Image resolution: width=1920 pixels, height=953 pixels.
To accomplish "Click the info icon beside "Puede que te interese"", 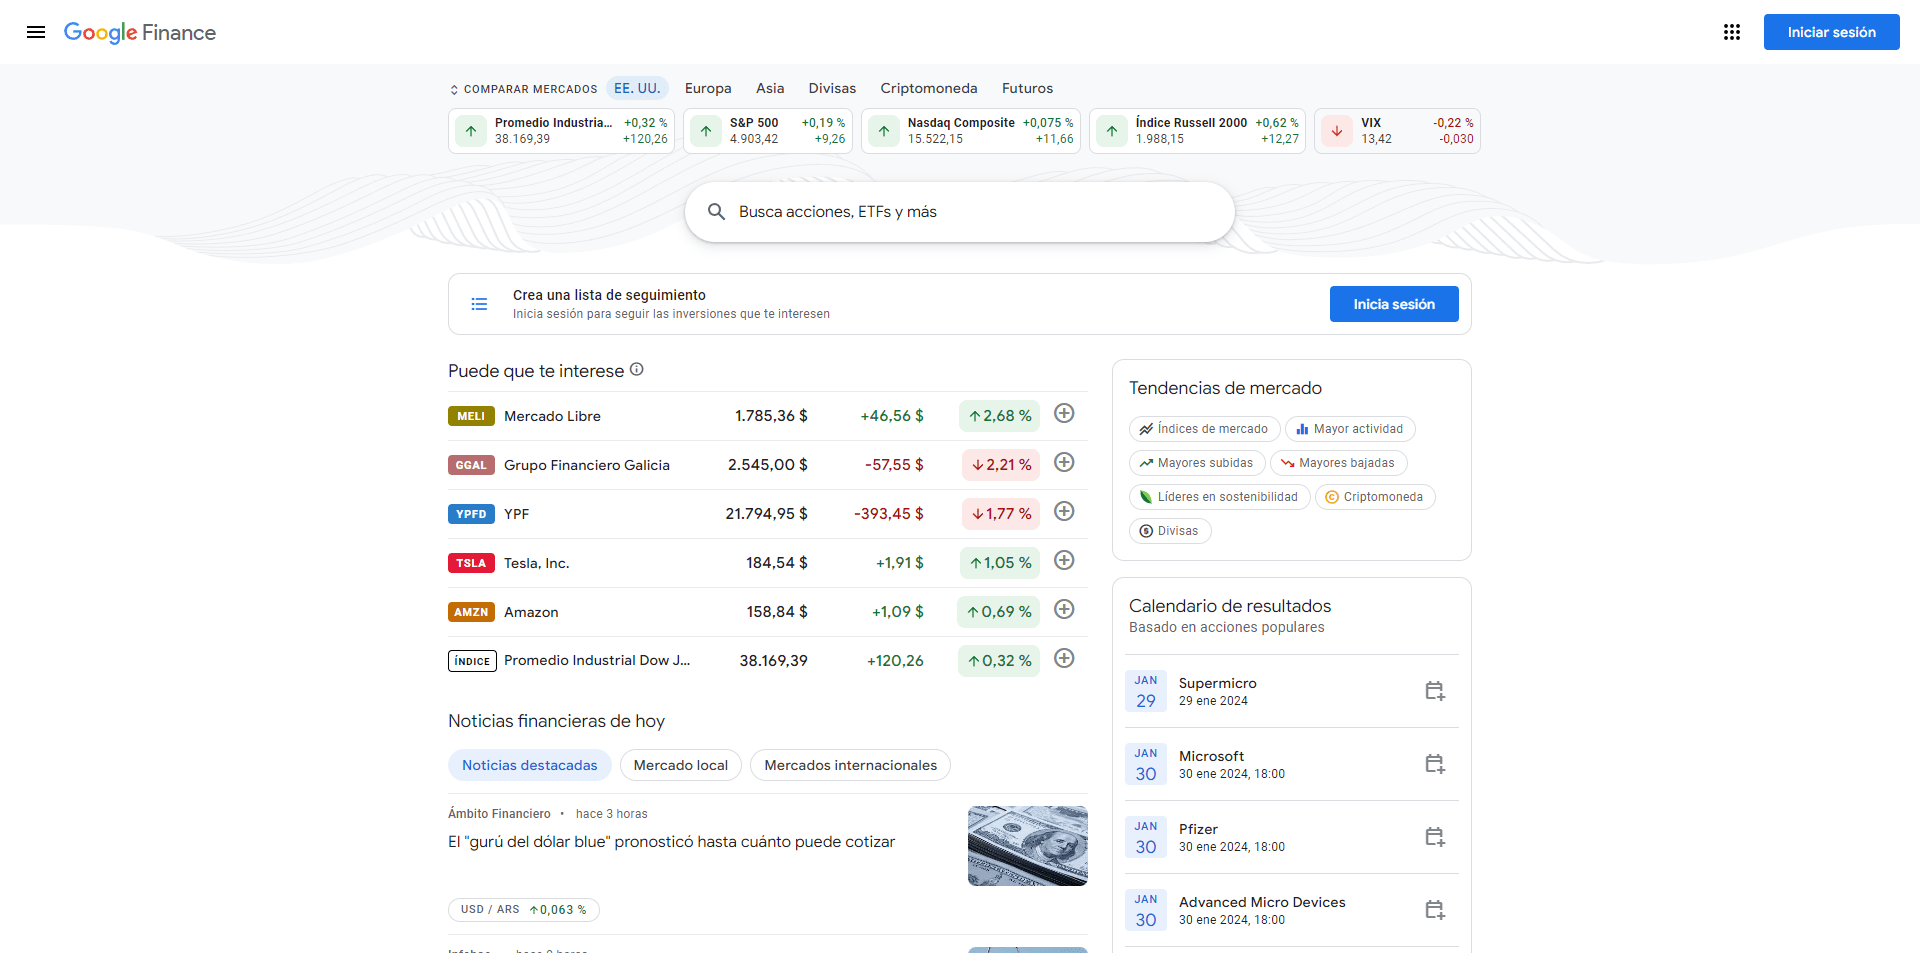I will [637, 369].
